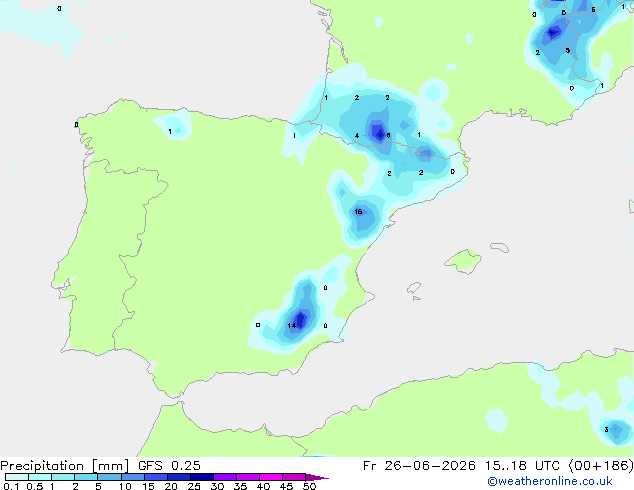Select the 2–5 mm legend color segment
Screen dimensions: 634x490
point(86,477)
